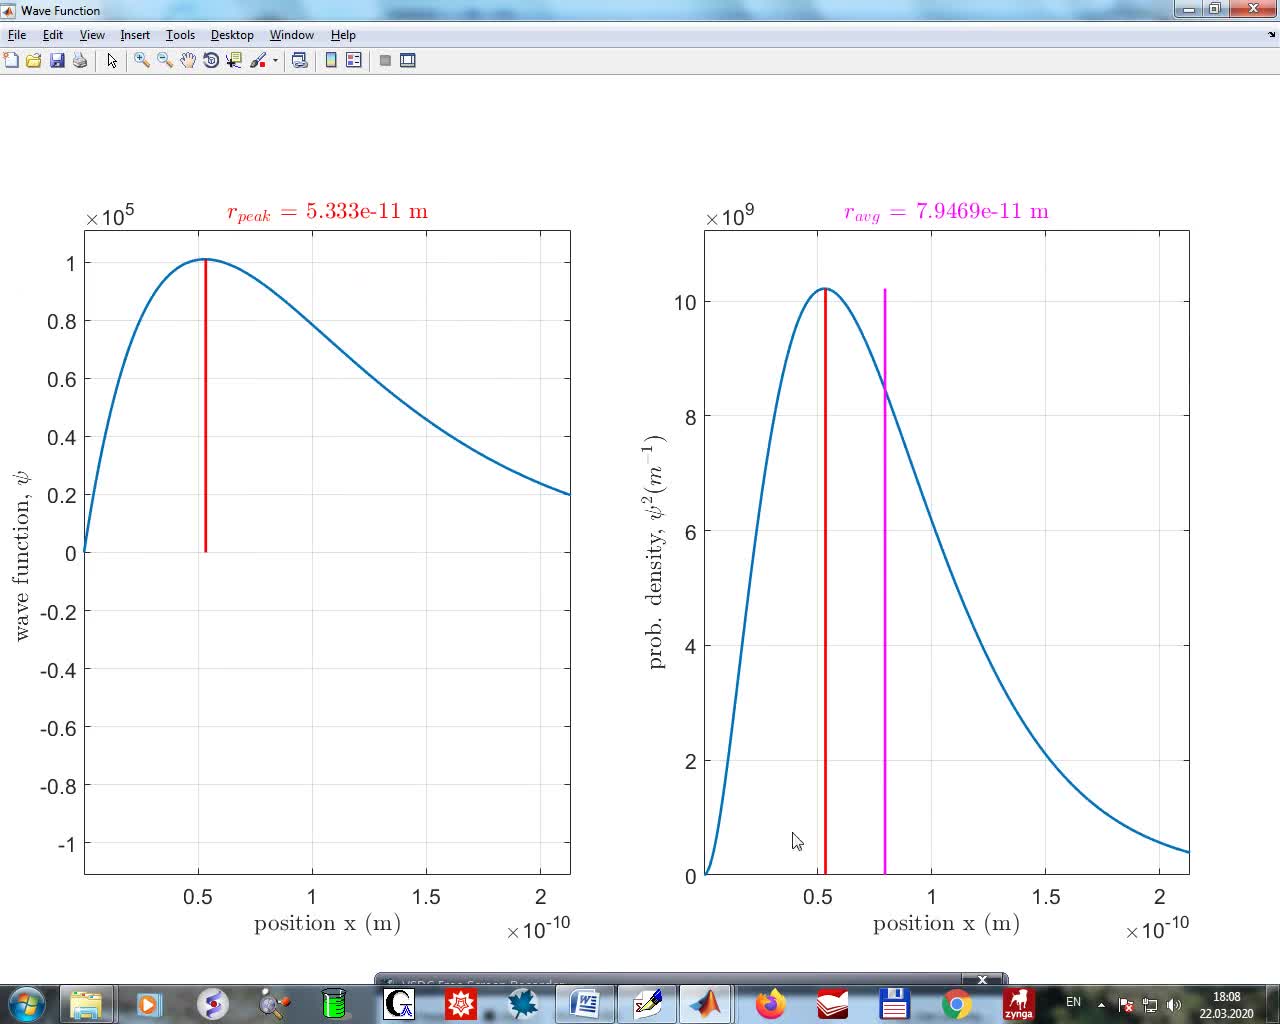1280x1024 pixels.
Task: Open MATLAB from the taskbar
Action: click(x=706, y=1003)
